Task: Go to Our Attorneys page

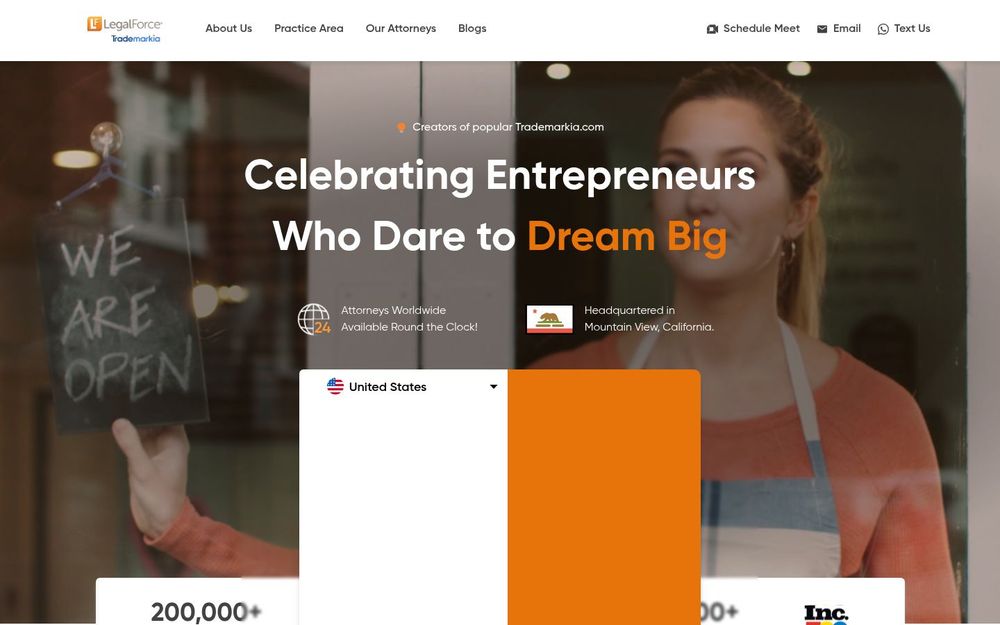Action: click(x=401, y=29)
